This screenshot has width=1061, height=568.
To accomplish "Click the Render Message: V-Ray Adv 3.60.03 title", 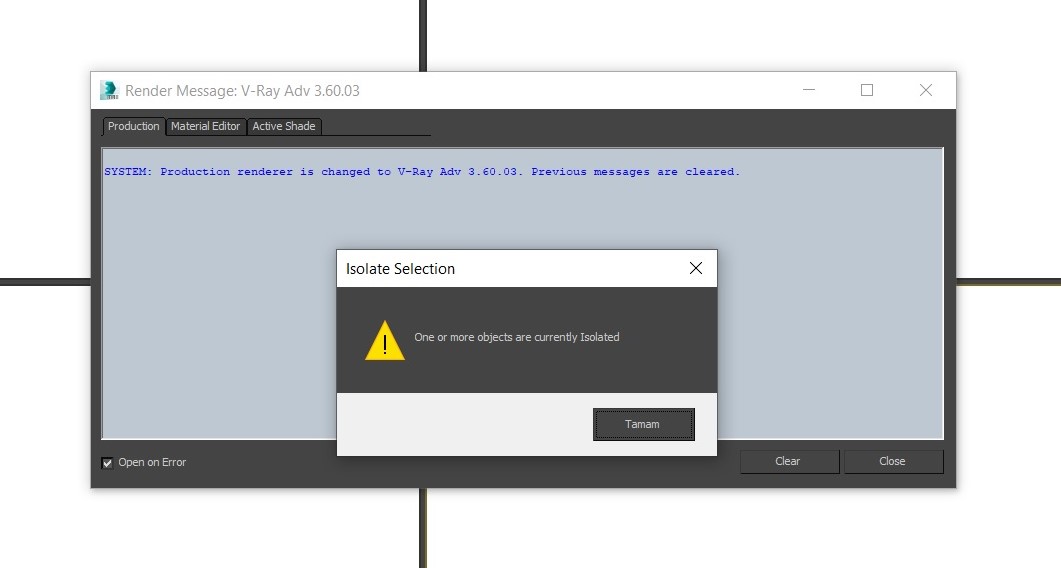I will (x=242, y=91).
